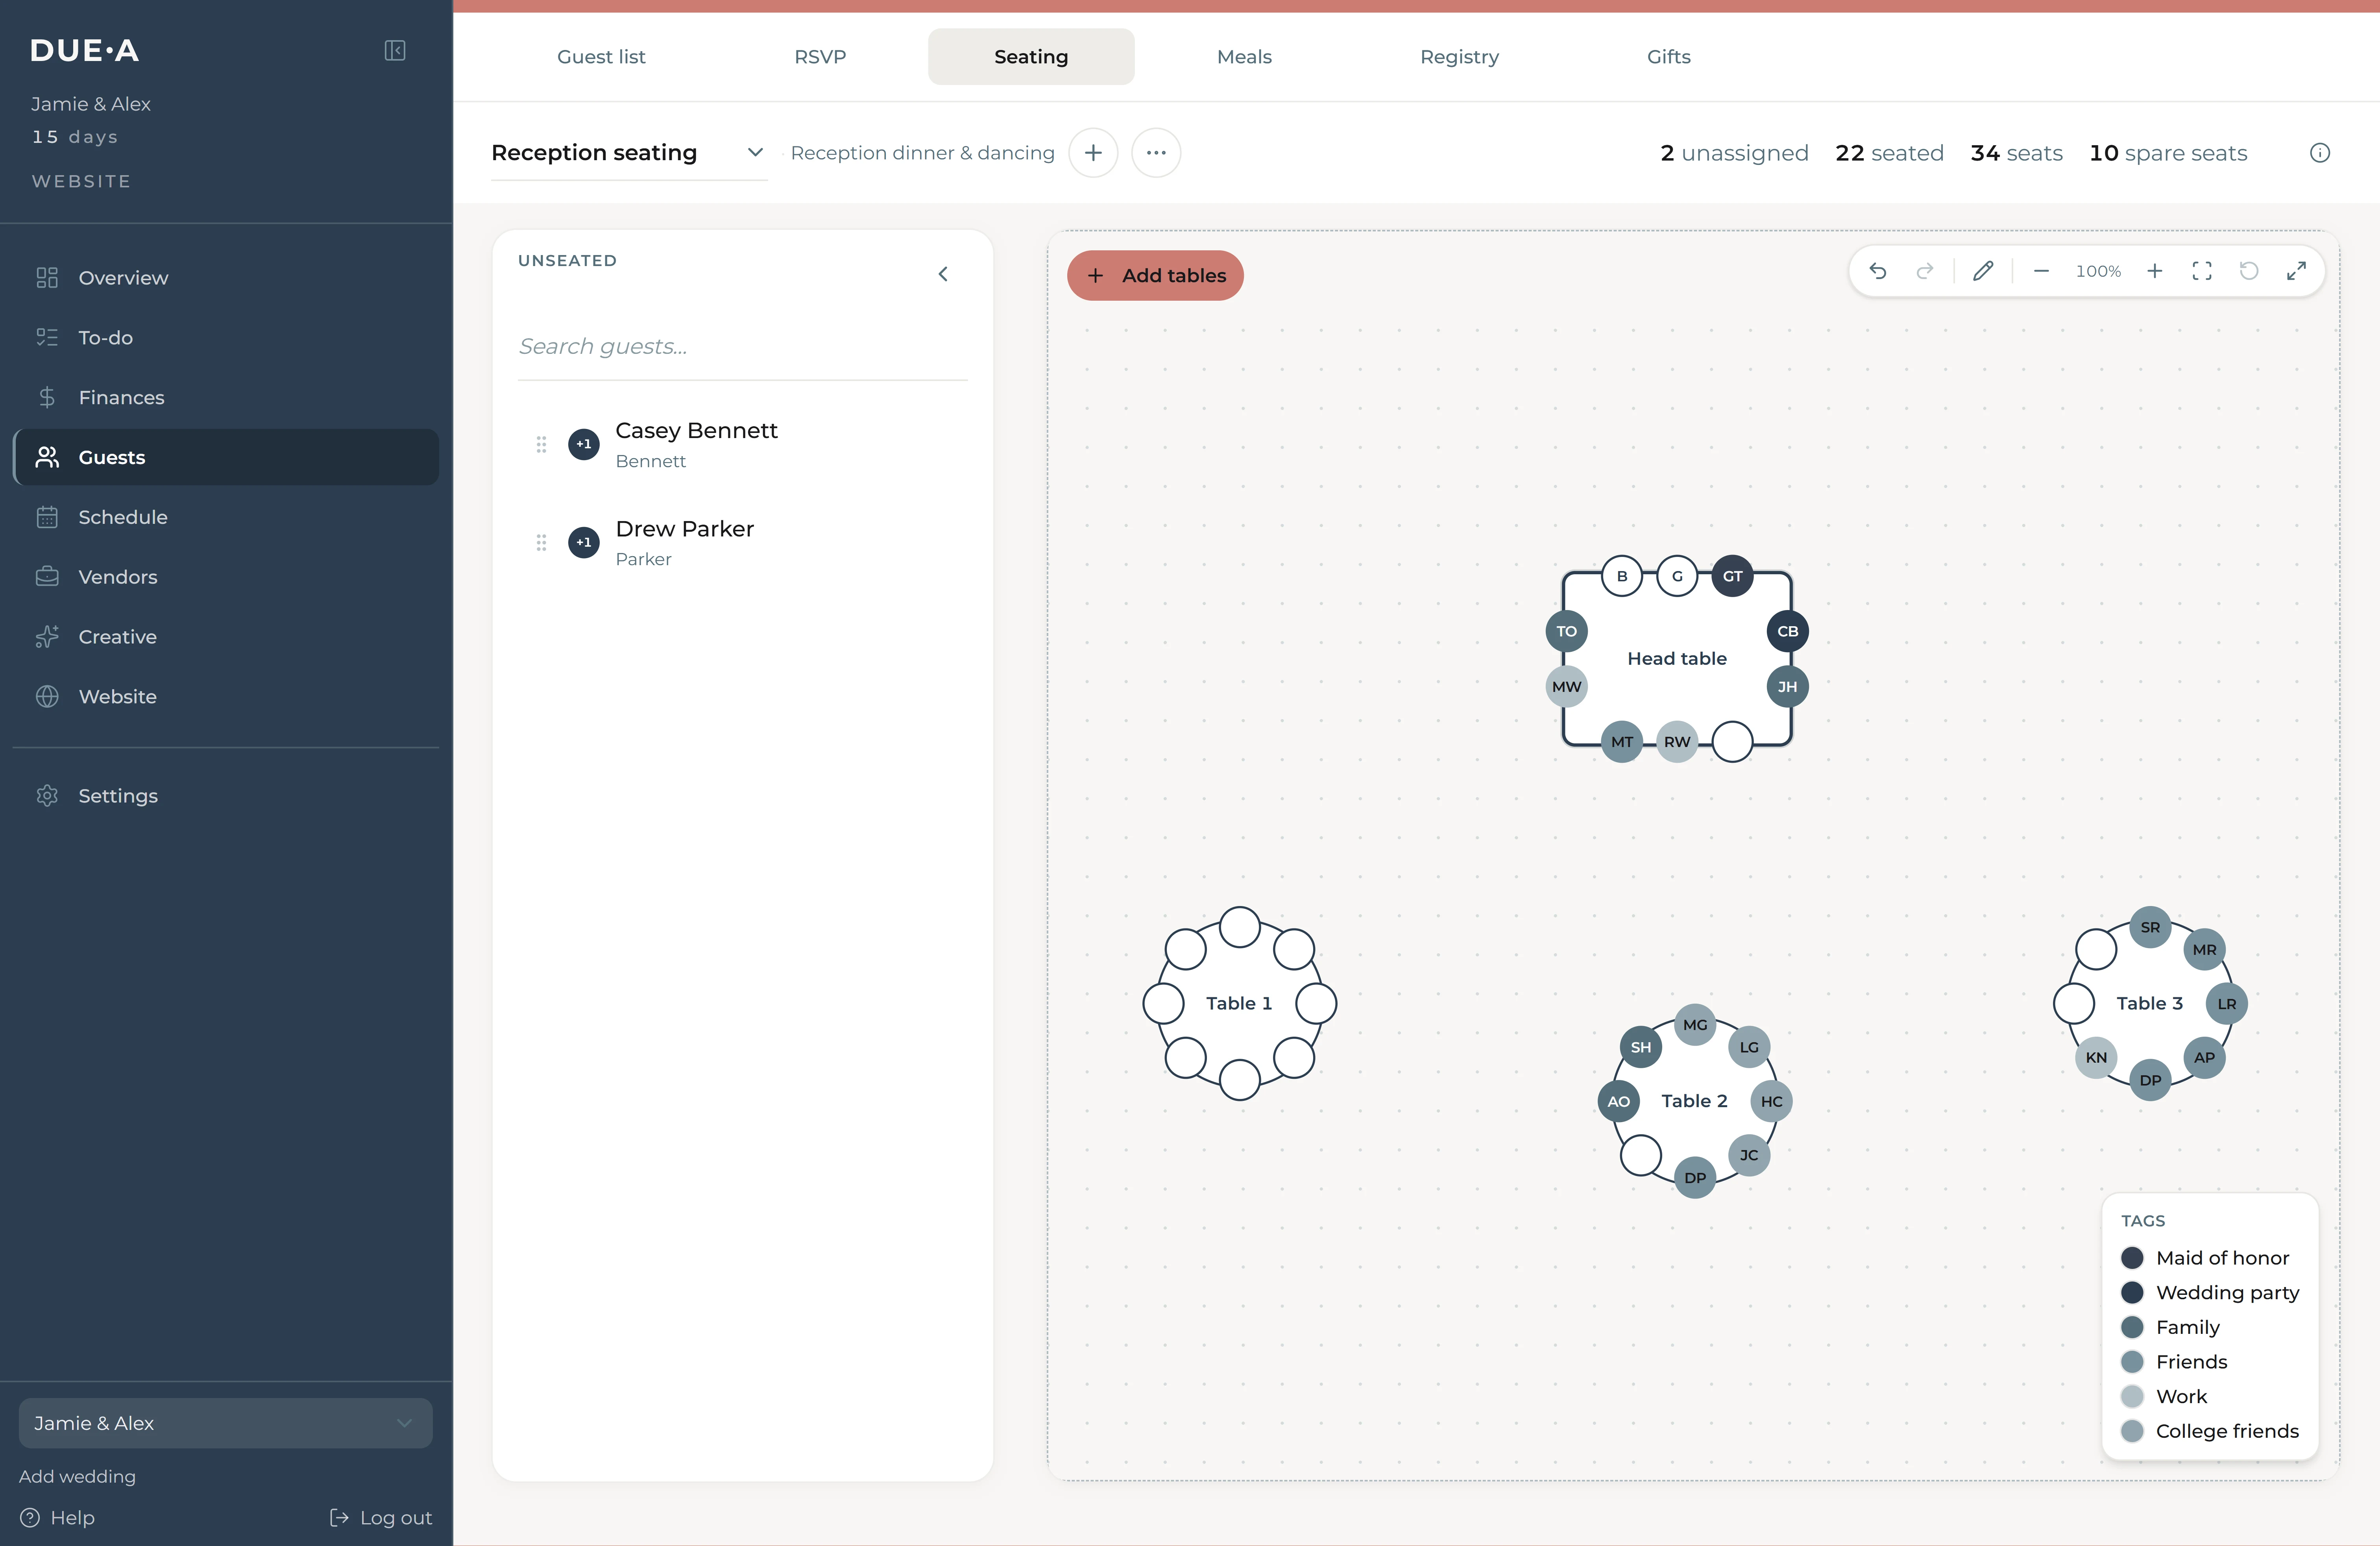This screenshot has height=1546, width=2380.
Task: Select seat LR at Table 3
Action: [x=2227, y=1004]
